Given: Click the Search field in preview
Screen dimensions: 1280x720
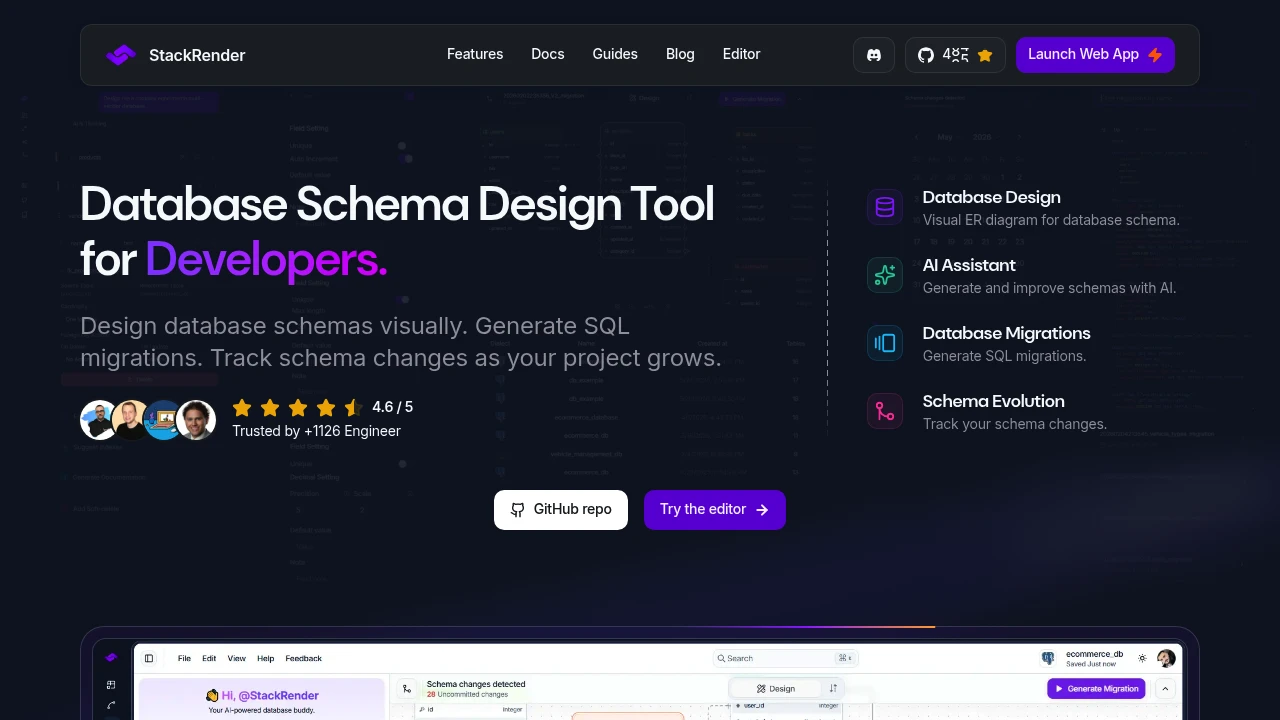Looking at the screenshot, I should (x=786, y=658).
